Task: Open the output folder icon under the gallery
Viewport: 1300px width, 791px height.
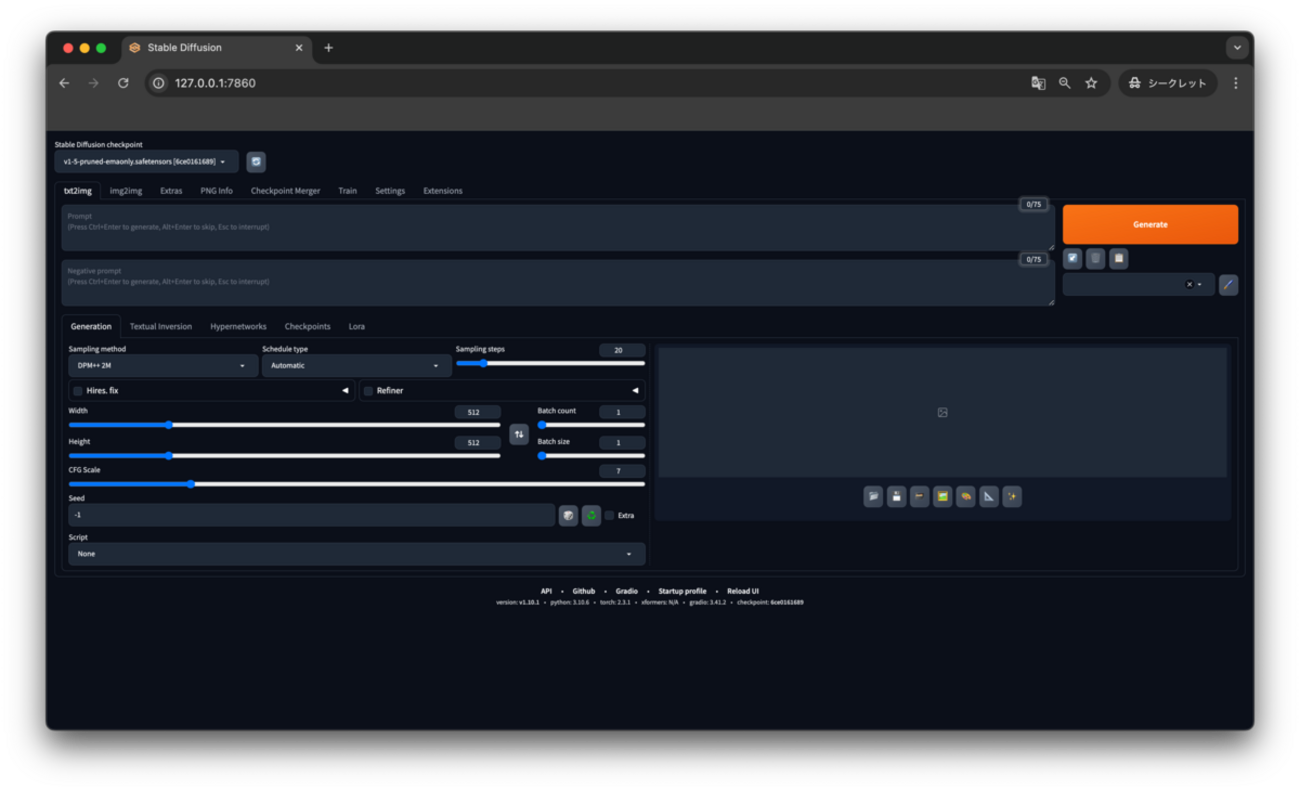Action: 871,496
